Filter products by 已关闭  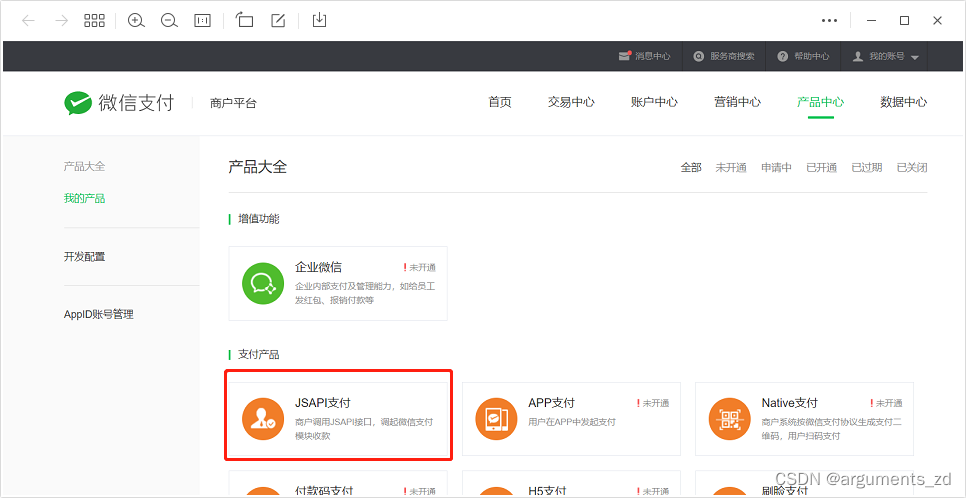point(912,168)
